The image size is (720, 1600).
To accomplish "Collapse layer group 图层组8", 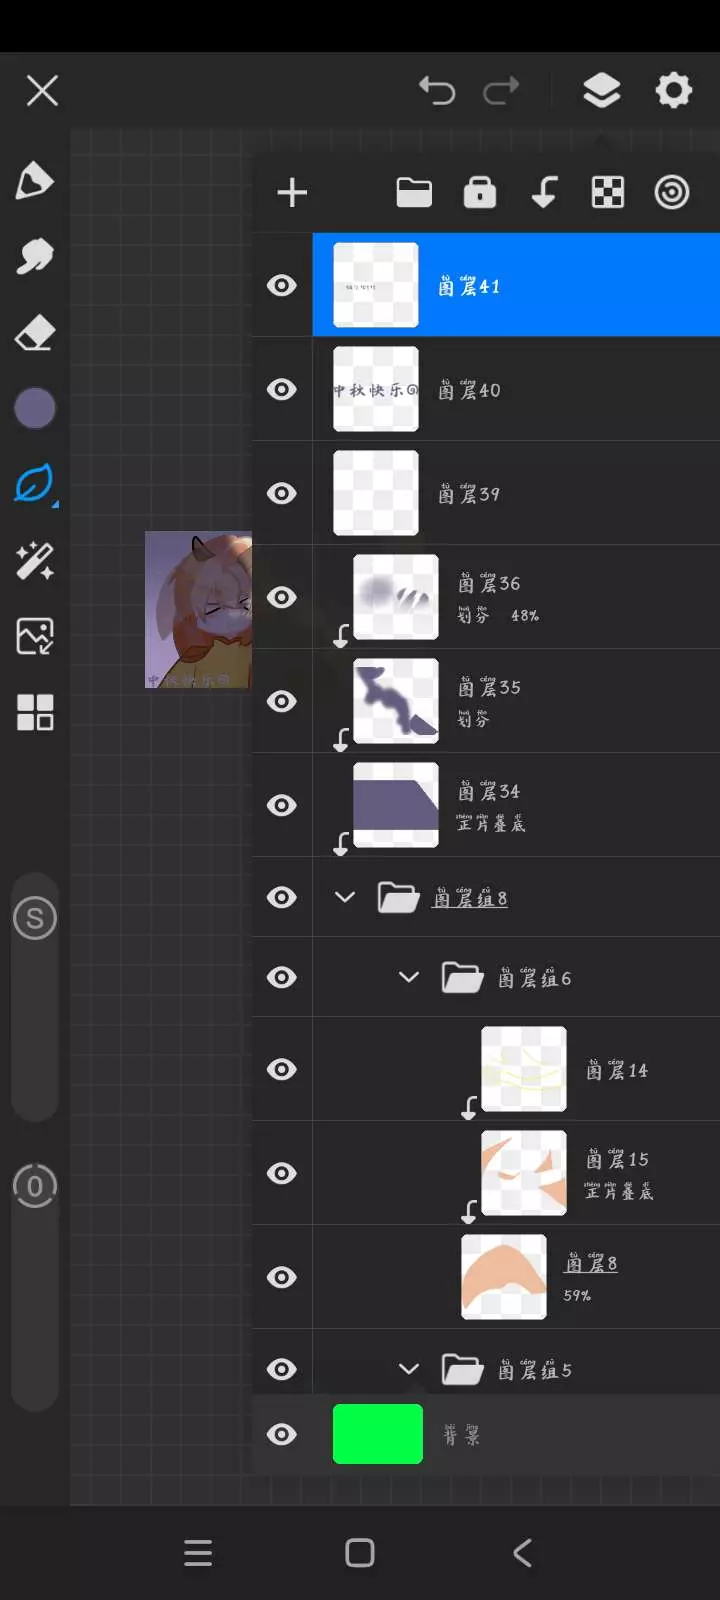I will coord(345,897).
